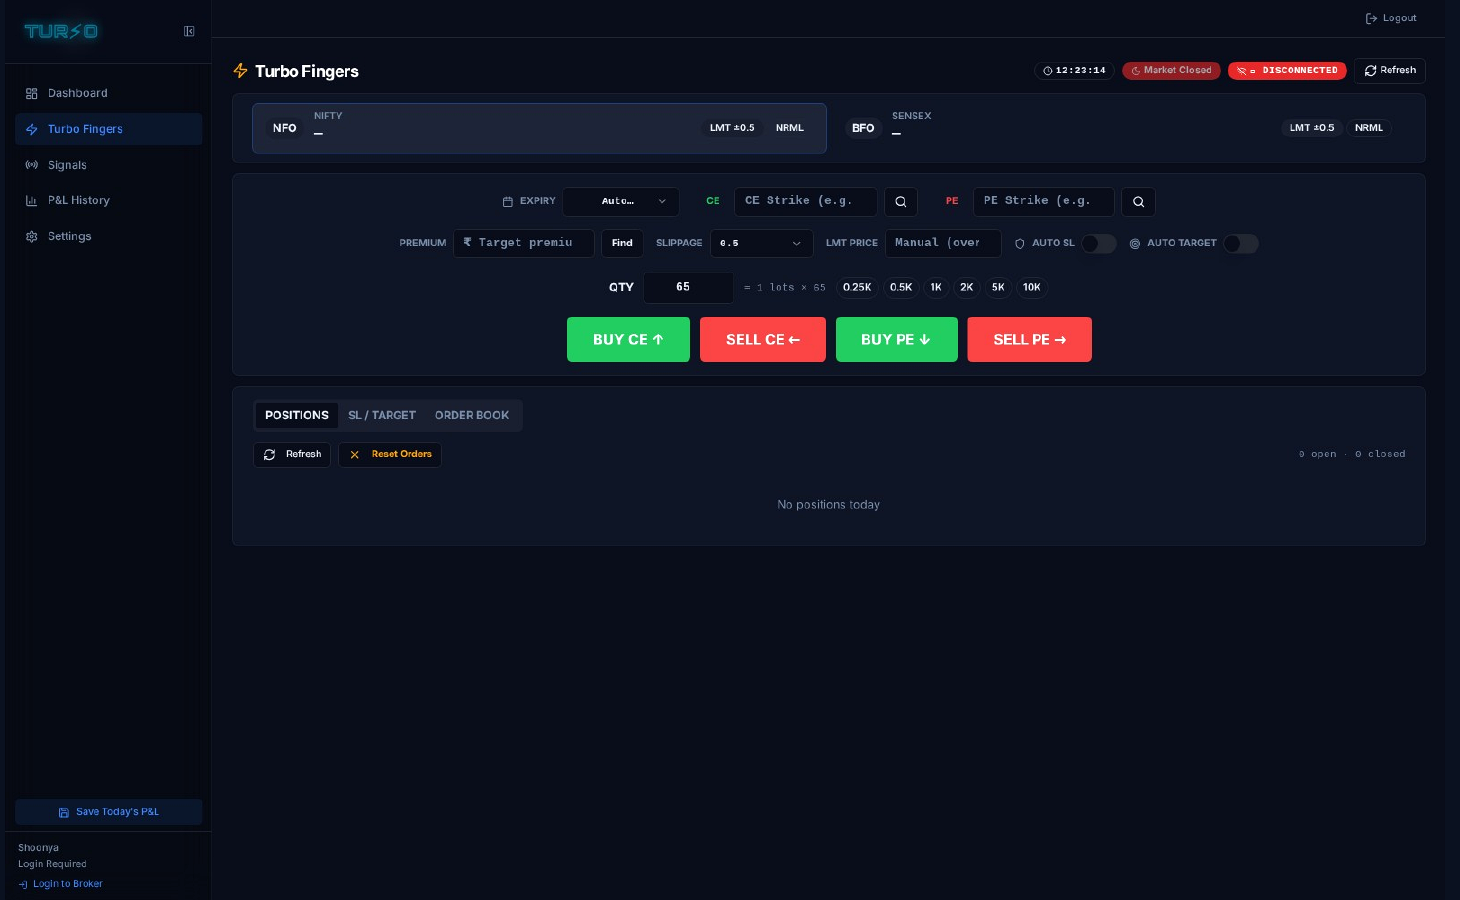Click the lightning bolt beside Turbo Fingers title
The image size is (1460, 900).
tap(240, 71)
